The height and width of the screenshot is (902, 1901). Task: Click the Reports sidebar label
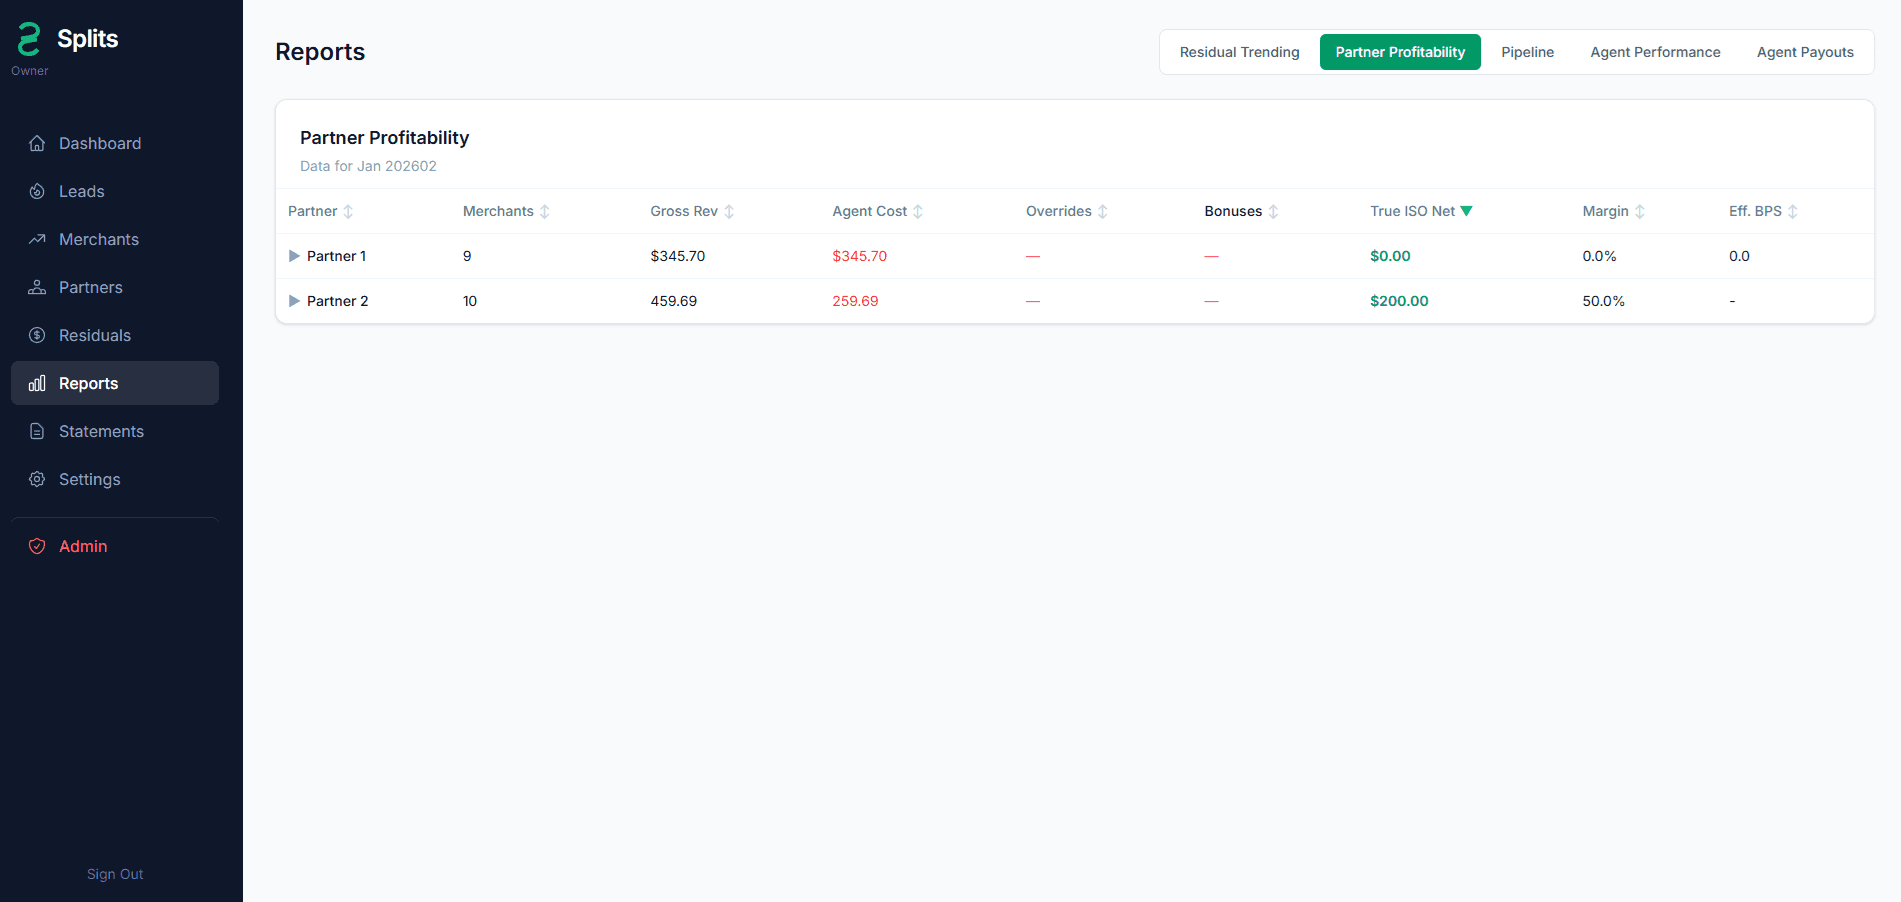88,383
